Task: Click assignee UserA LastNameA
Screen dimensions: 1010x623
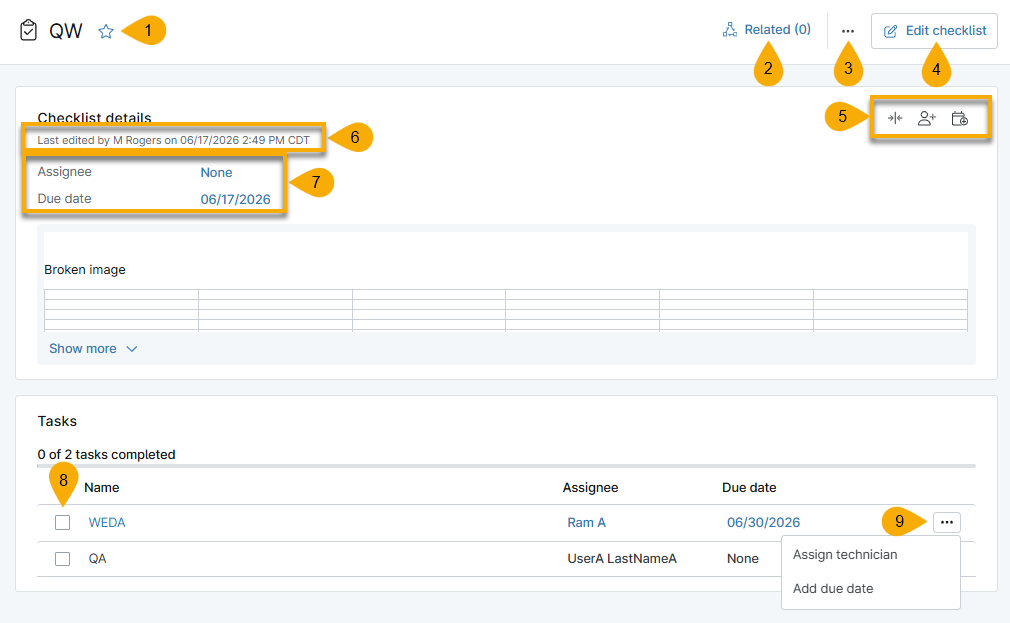Action: (622, 559)
